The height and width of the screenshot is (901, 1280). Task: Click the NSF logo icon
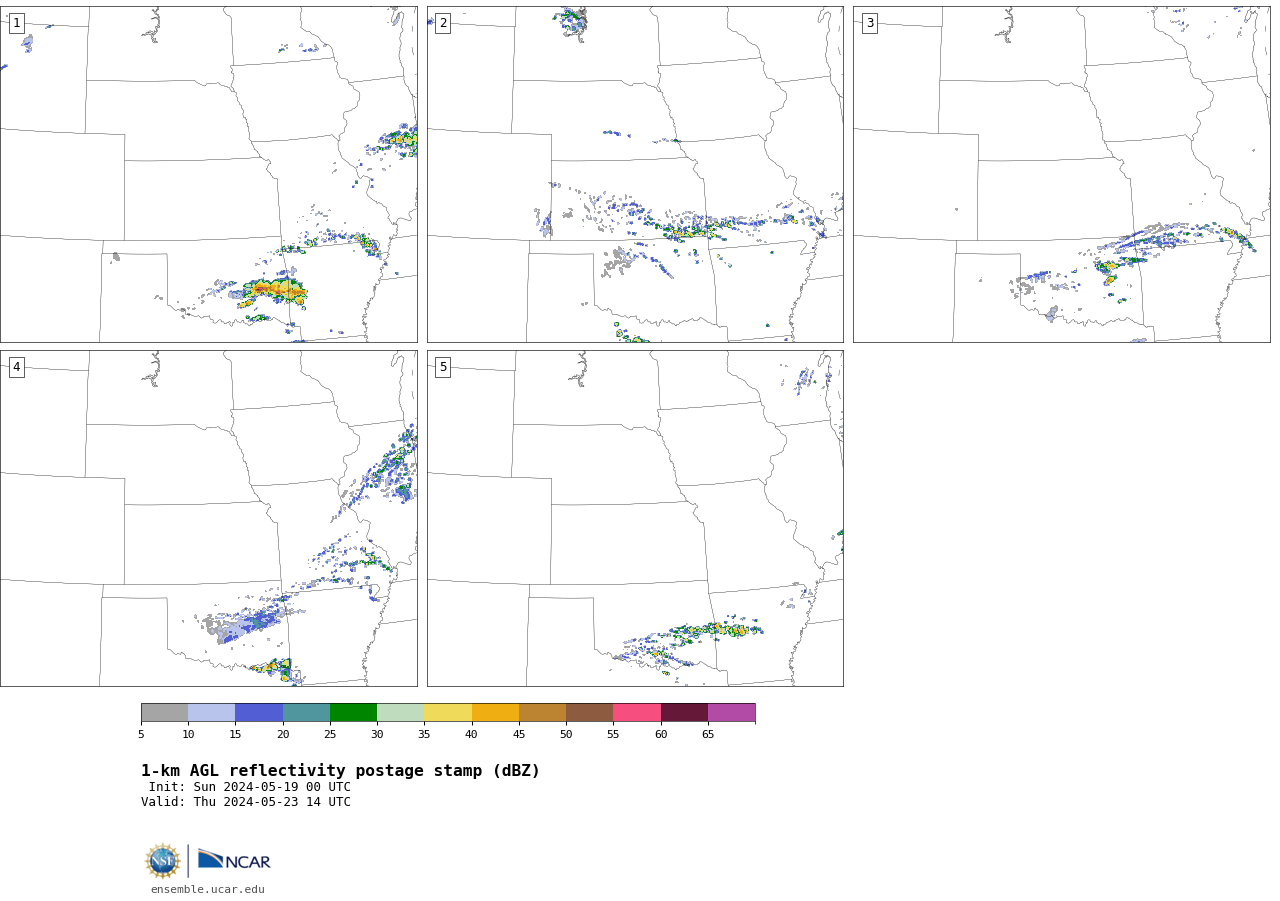pos(163,861)
